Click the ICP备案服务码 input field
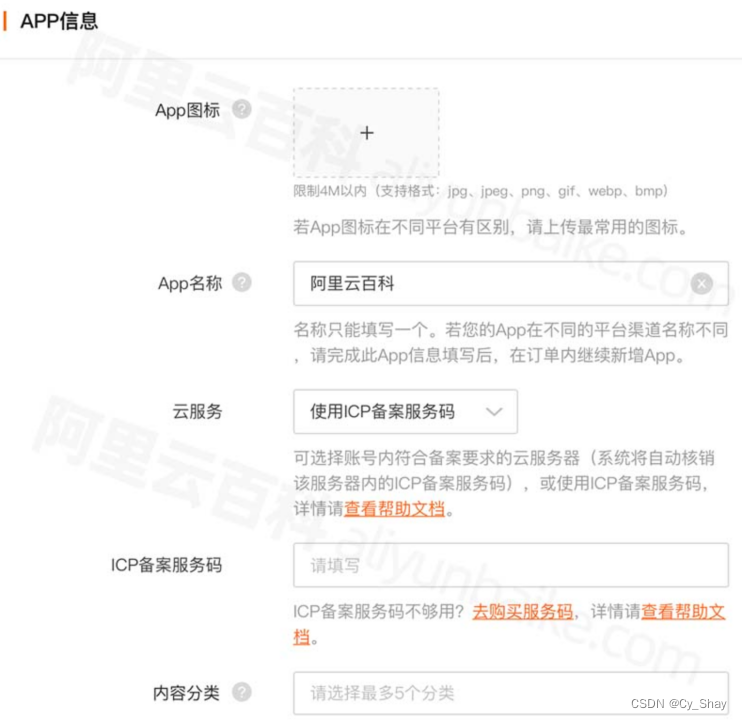Image resolution: width=742 pixels, height=720 pixels. click(511, 565)
